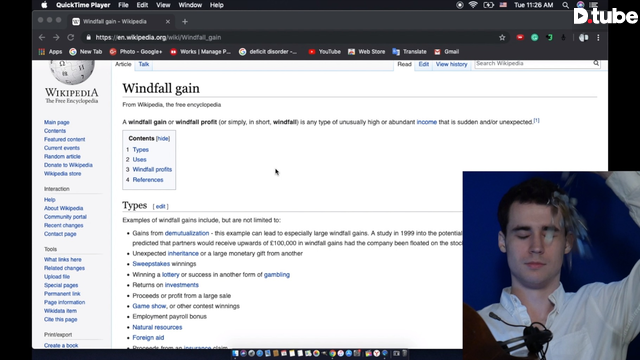This screenshot has height=360, width=640.
Task: Click the red extension icon in toolbar
Action: tap(520, 38)
